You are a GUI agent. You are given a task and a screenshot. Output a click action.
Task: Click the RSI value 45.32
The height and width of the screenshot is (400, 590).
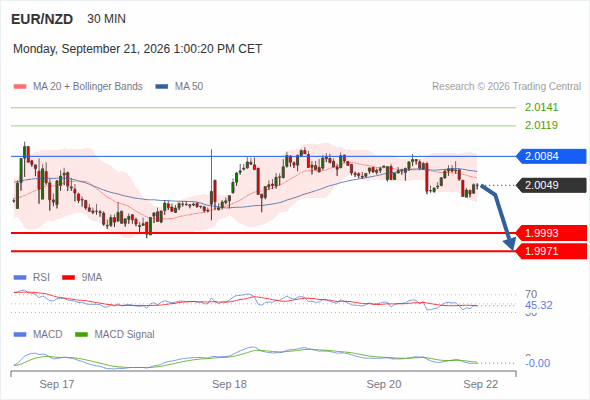[x=539, y=305]
